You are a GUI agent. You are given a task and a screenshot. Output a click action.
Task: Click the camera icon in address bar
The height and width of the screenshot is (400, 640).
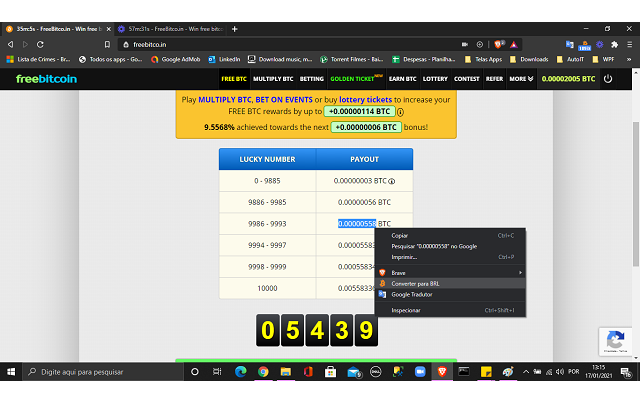464,44
